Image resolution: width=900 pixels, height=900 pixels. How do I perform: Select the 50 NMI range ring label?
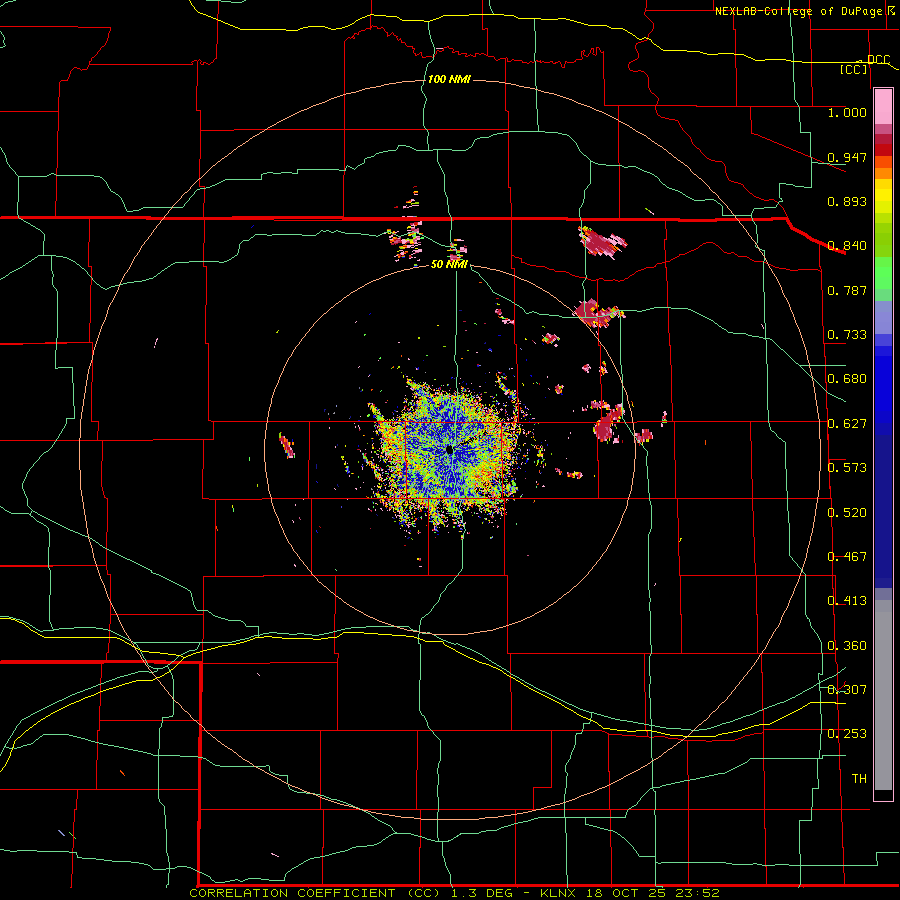(449, 264)
